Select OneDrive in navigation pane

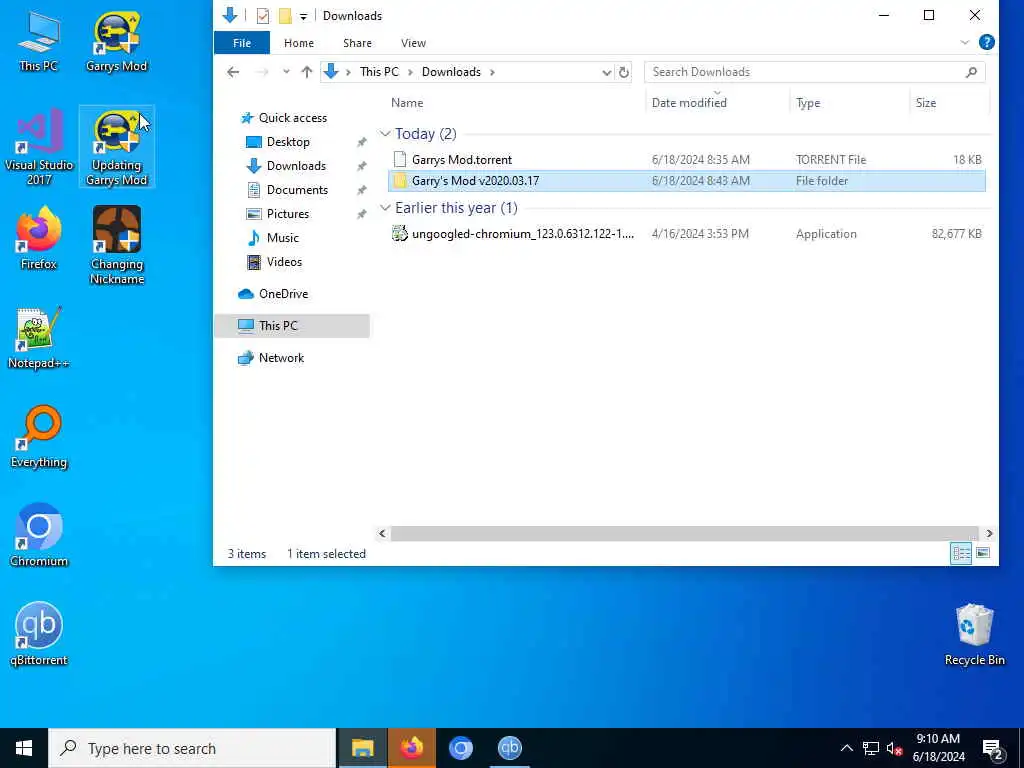[283, 294]
